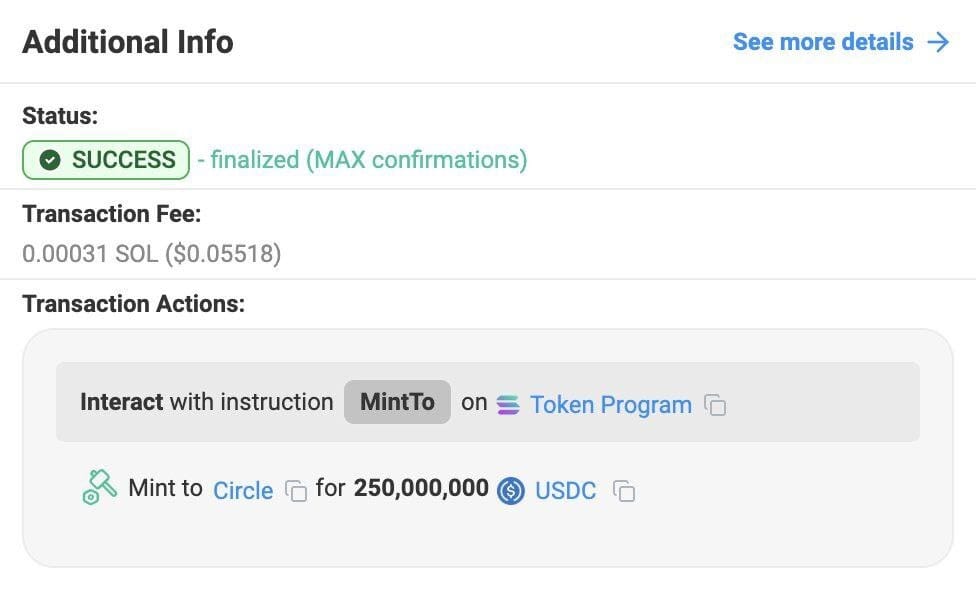
Task: Copy the Token Program address
Action: [715, 405]
